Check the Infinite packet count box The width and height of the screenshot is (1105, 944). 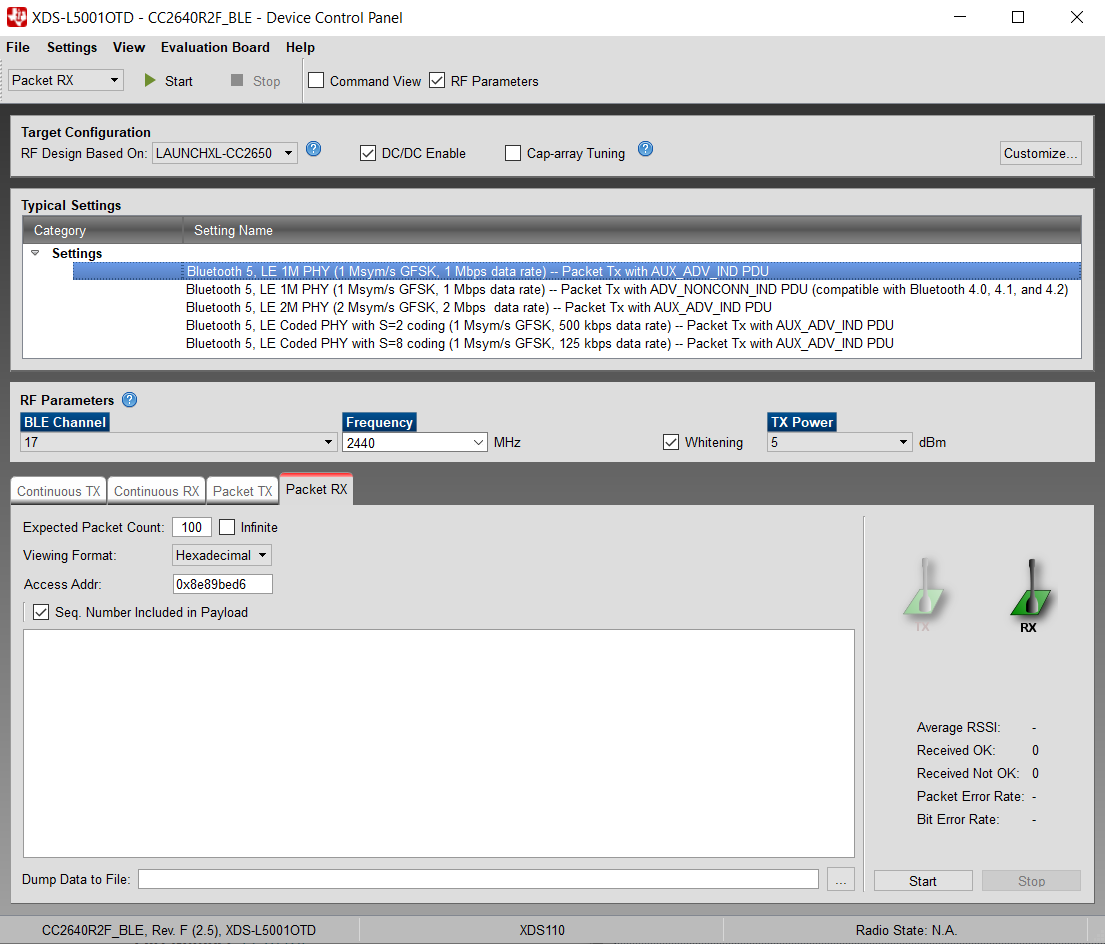(227, 527)
